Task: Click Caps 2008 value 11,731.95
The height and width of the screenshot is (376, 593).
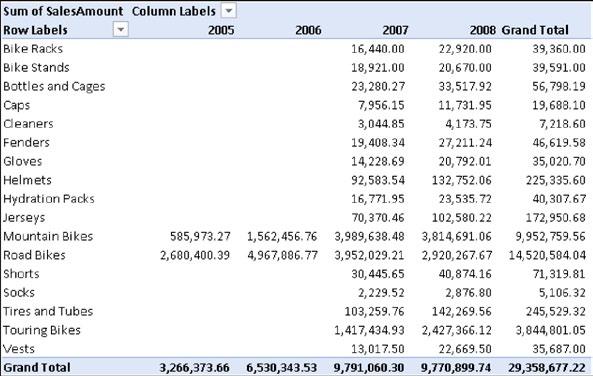Action: click(x=465, y=106)
